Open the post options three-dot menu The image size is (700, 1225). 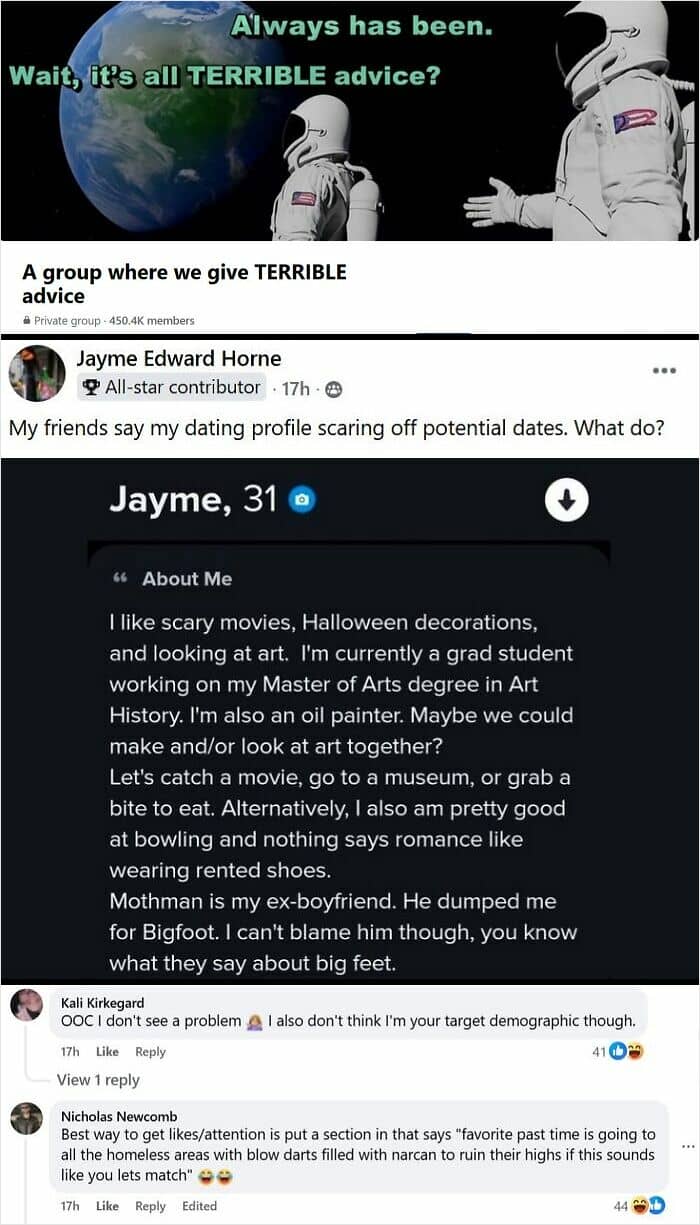click(x=664, y=370)
